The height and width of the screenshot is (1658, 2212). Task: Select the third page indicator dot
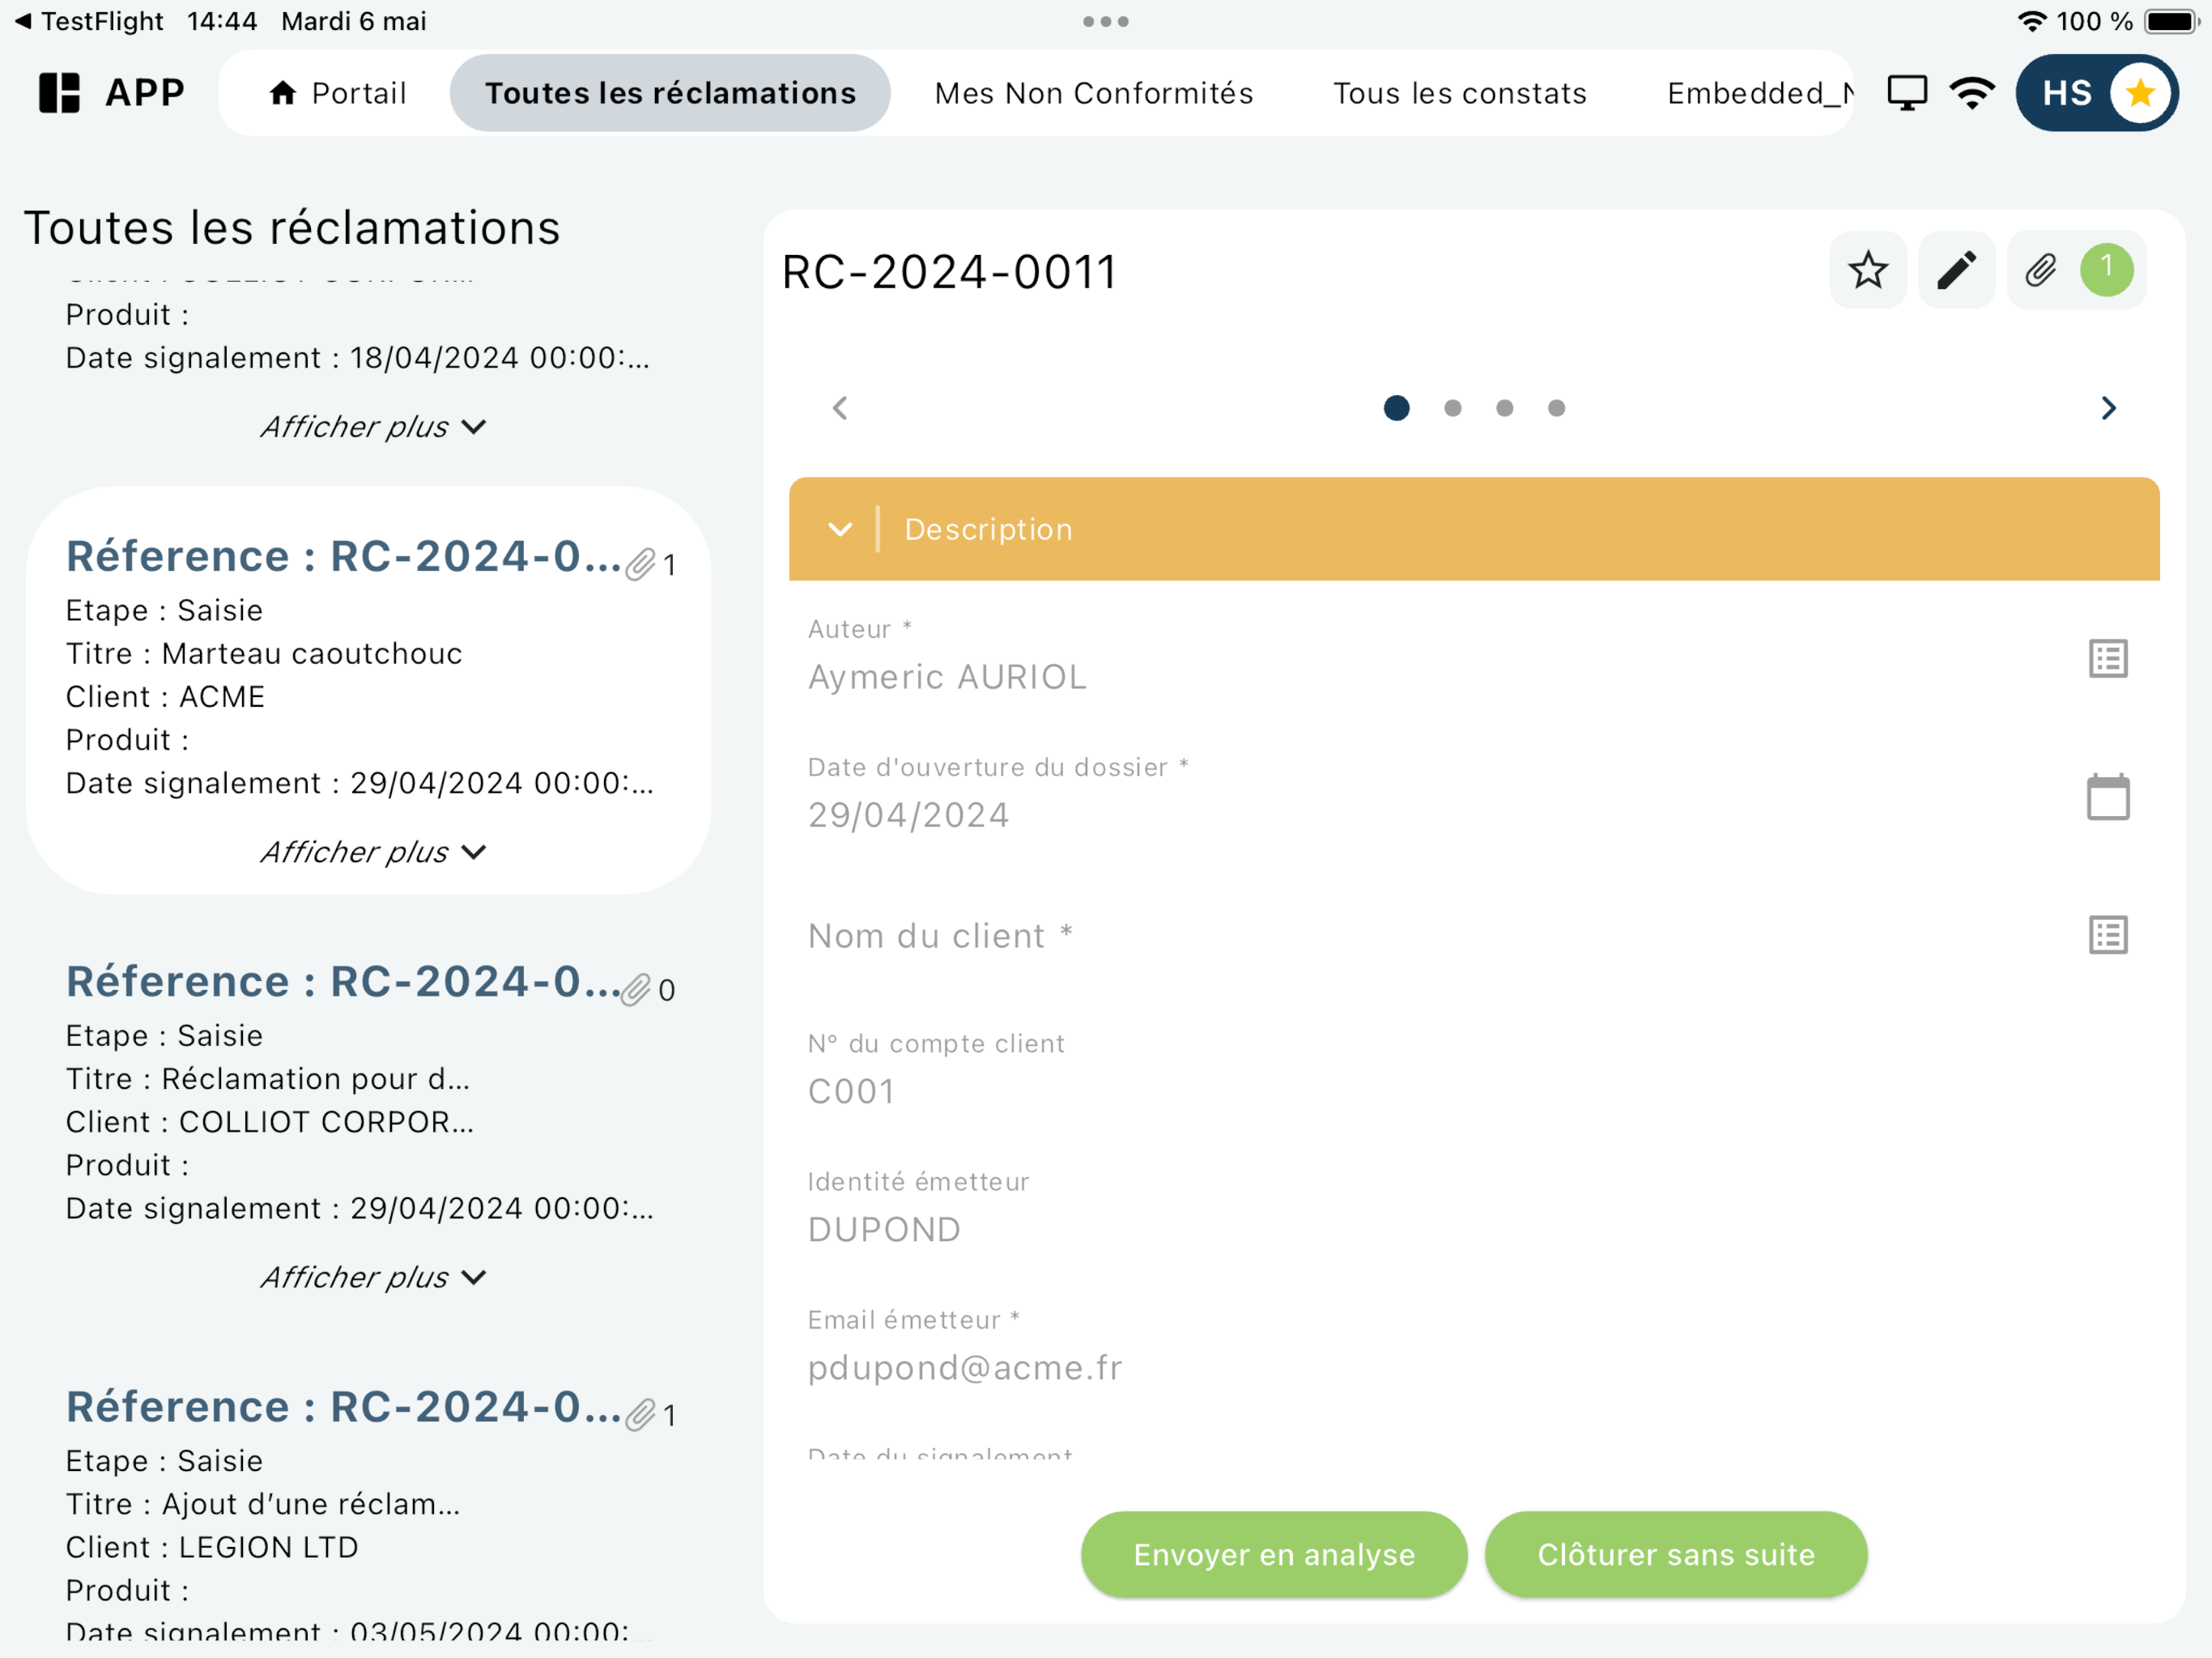pos(1504,408)
